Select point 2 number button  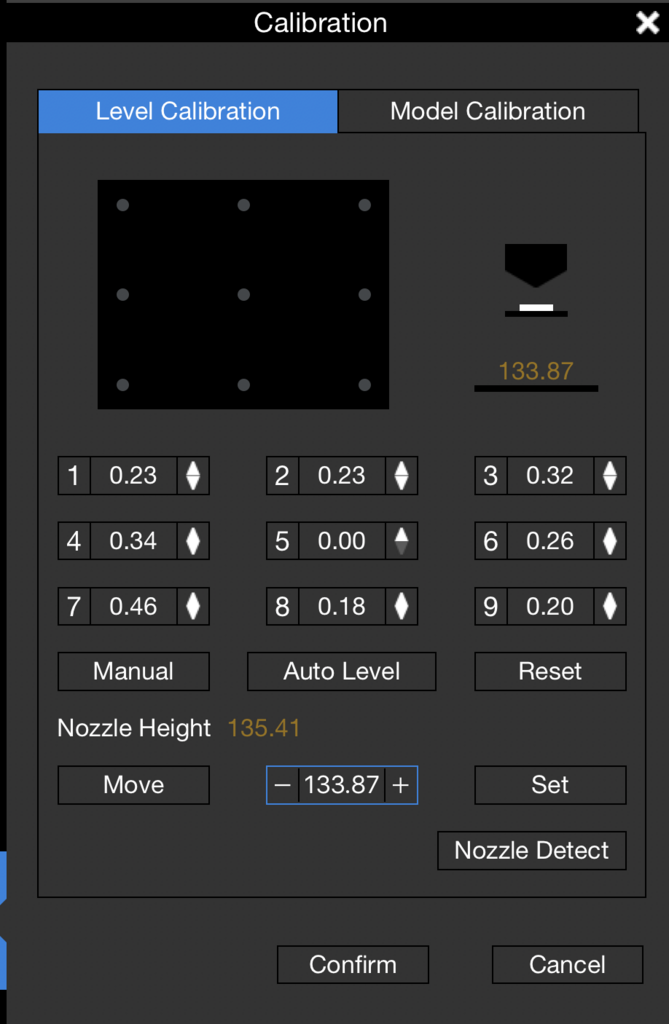click(282, 475)
